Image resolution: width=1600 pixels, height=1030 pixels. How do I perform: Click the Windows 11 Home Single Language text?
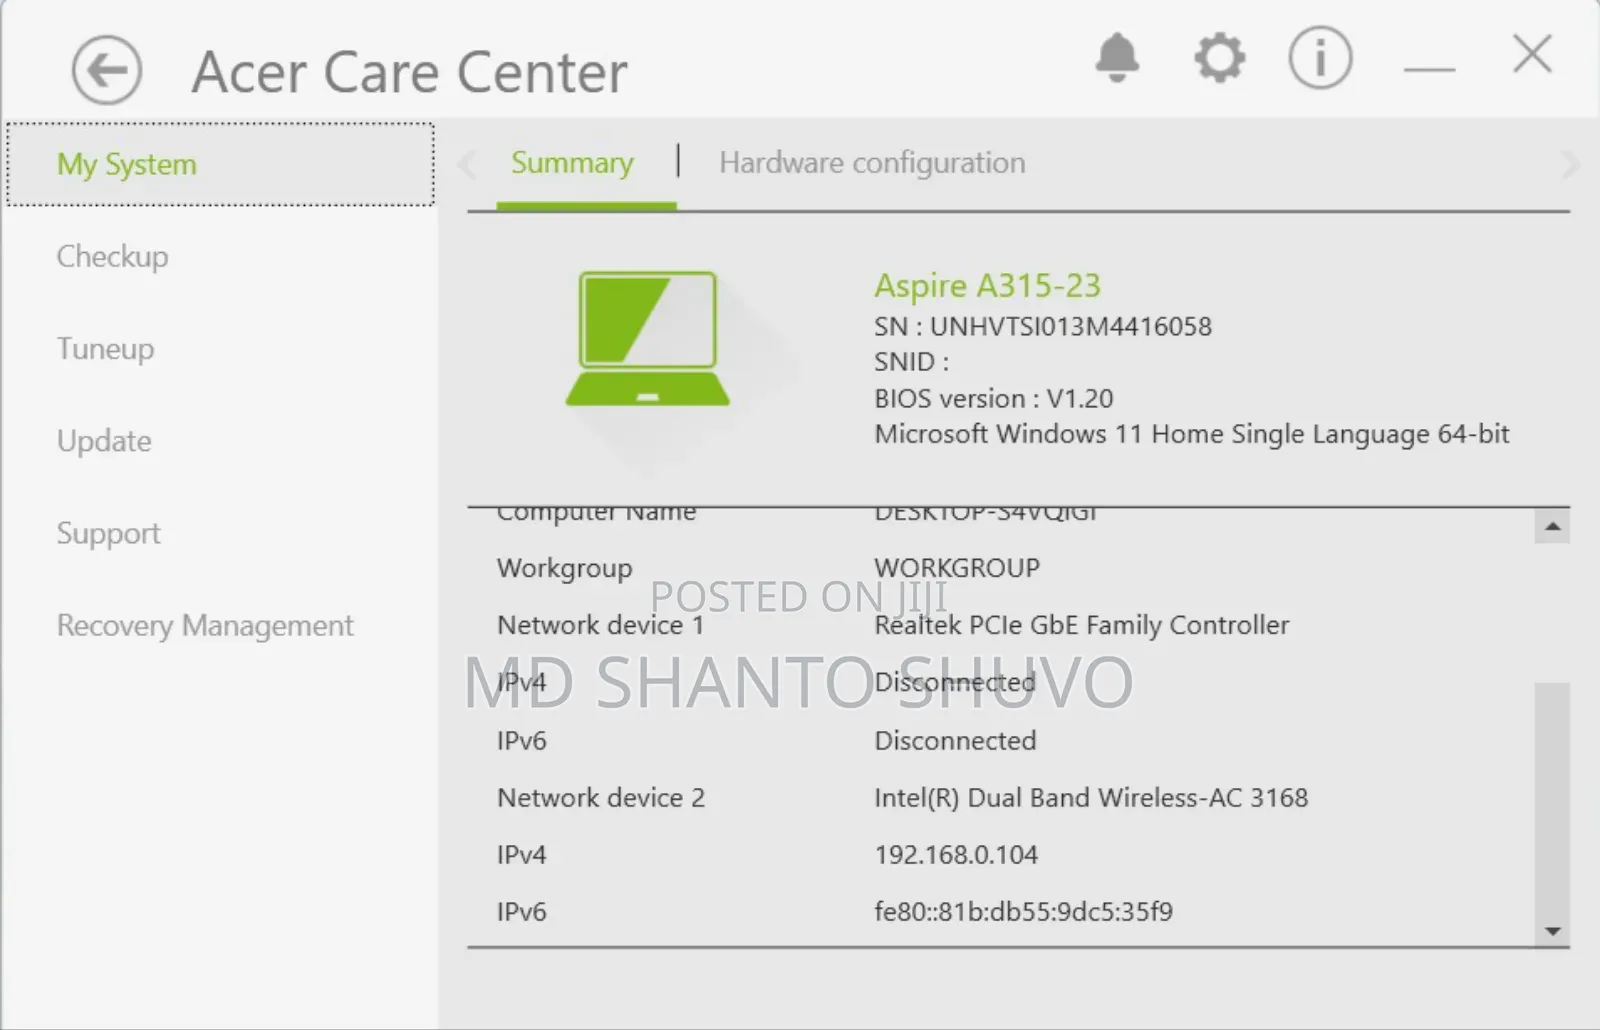(1191, 435)
